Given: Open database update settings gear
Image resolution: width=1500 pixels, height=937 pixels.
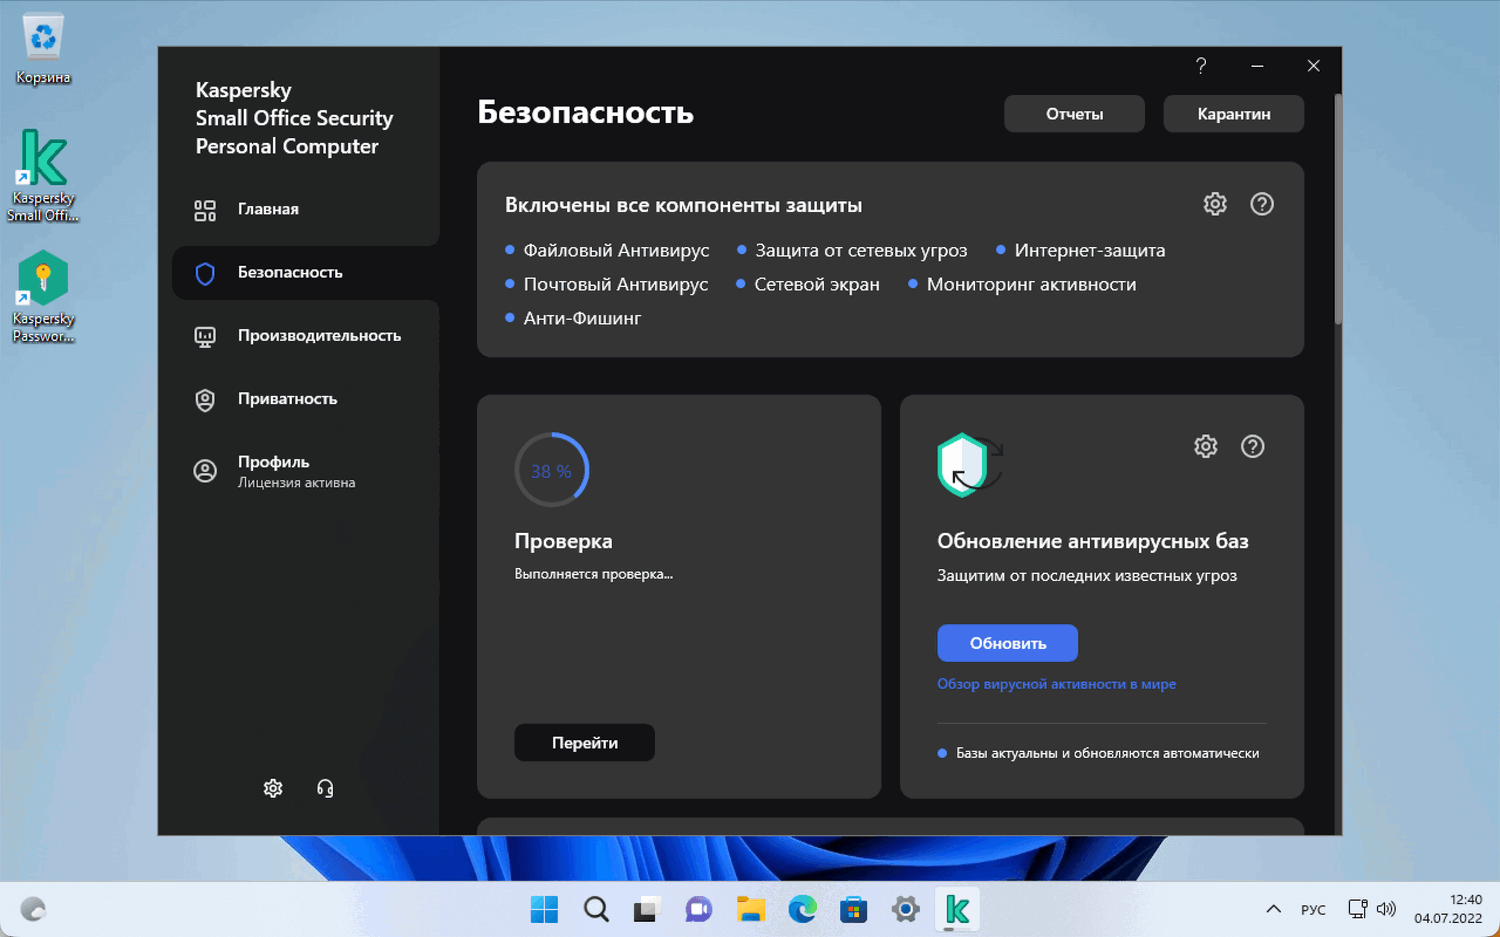Looking at the screenshot, I should 1206,446.
